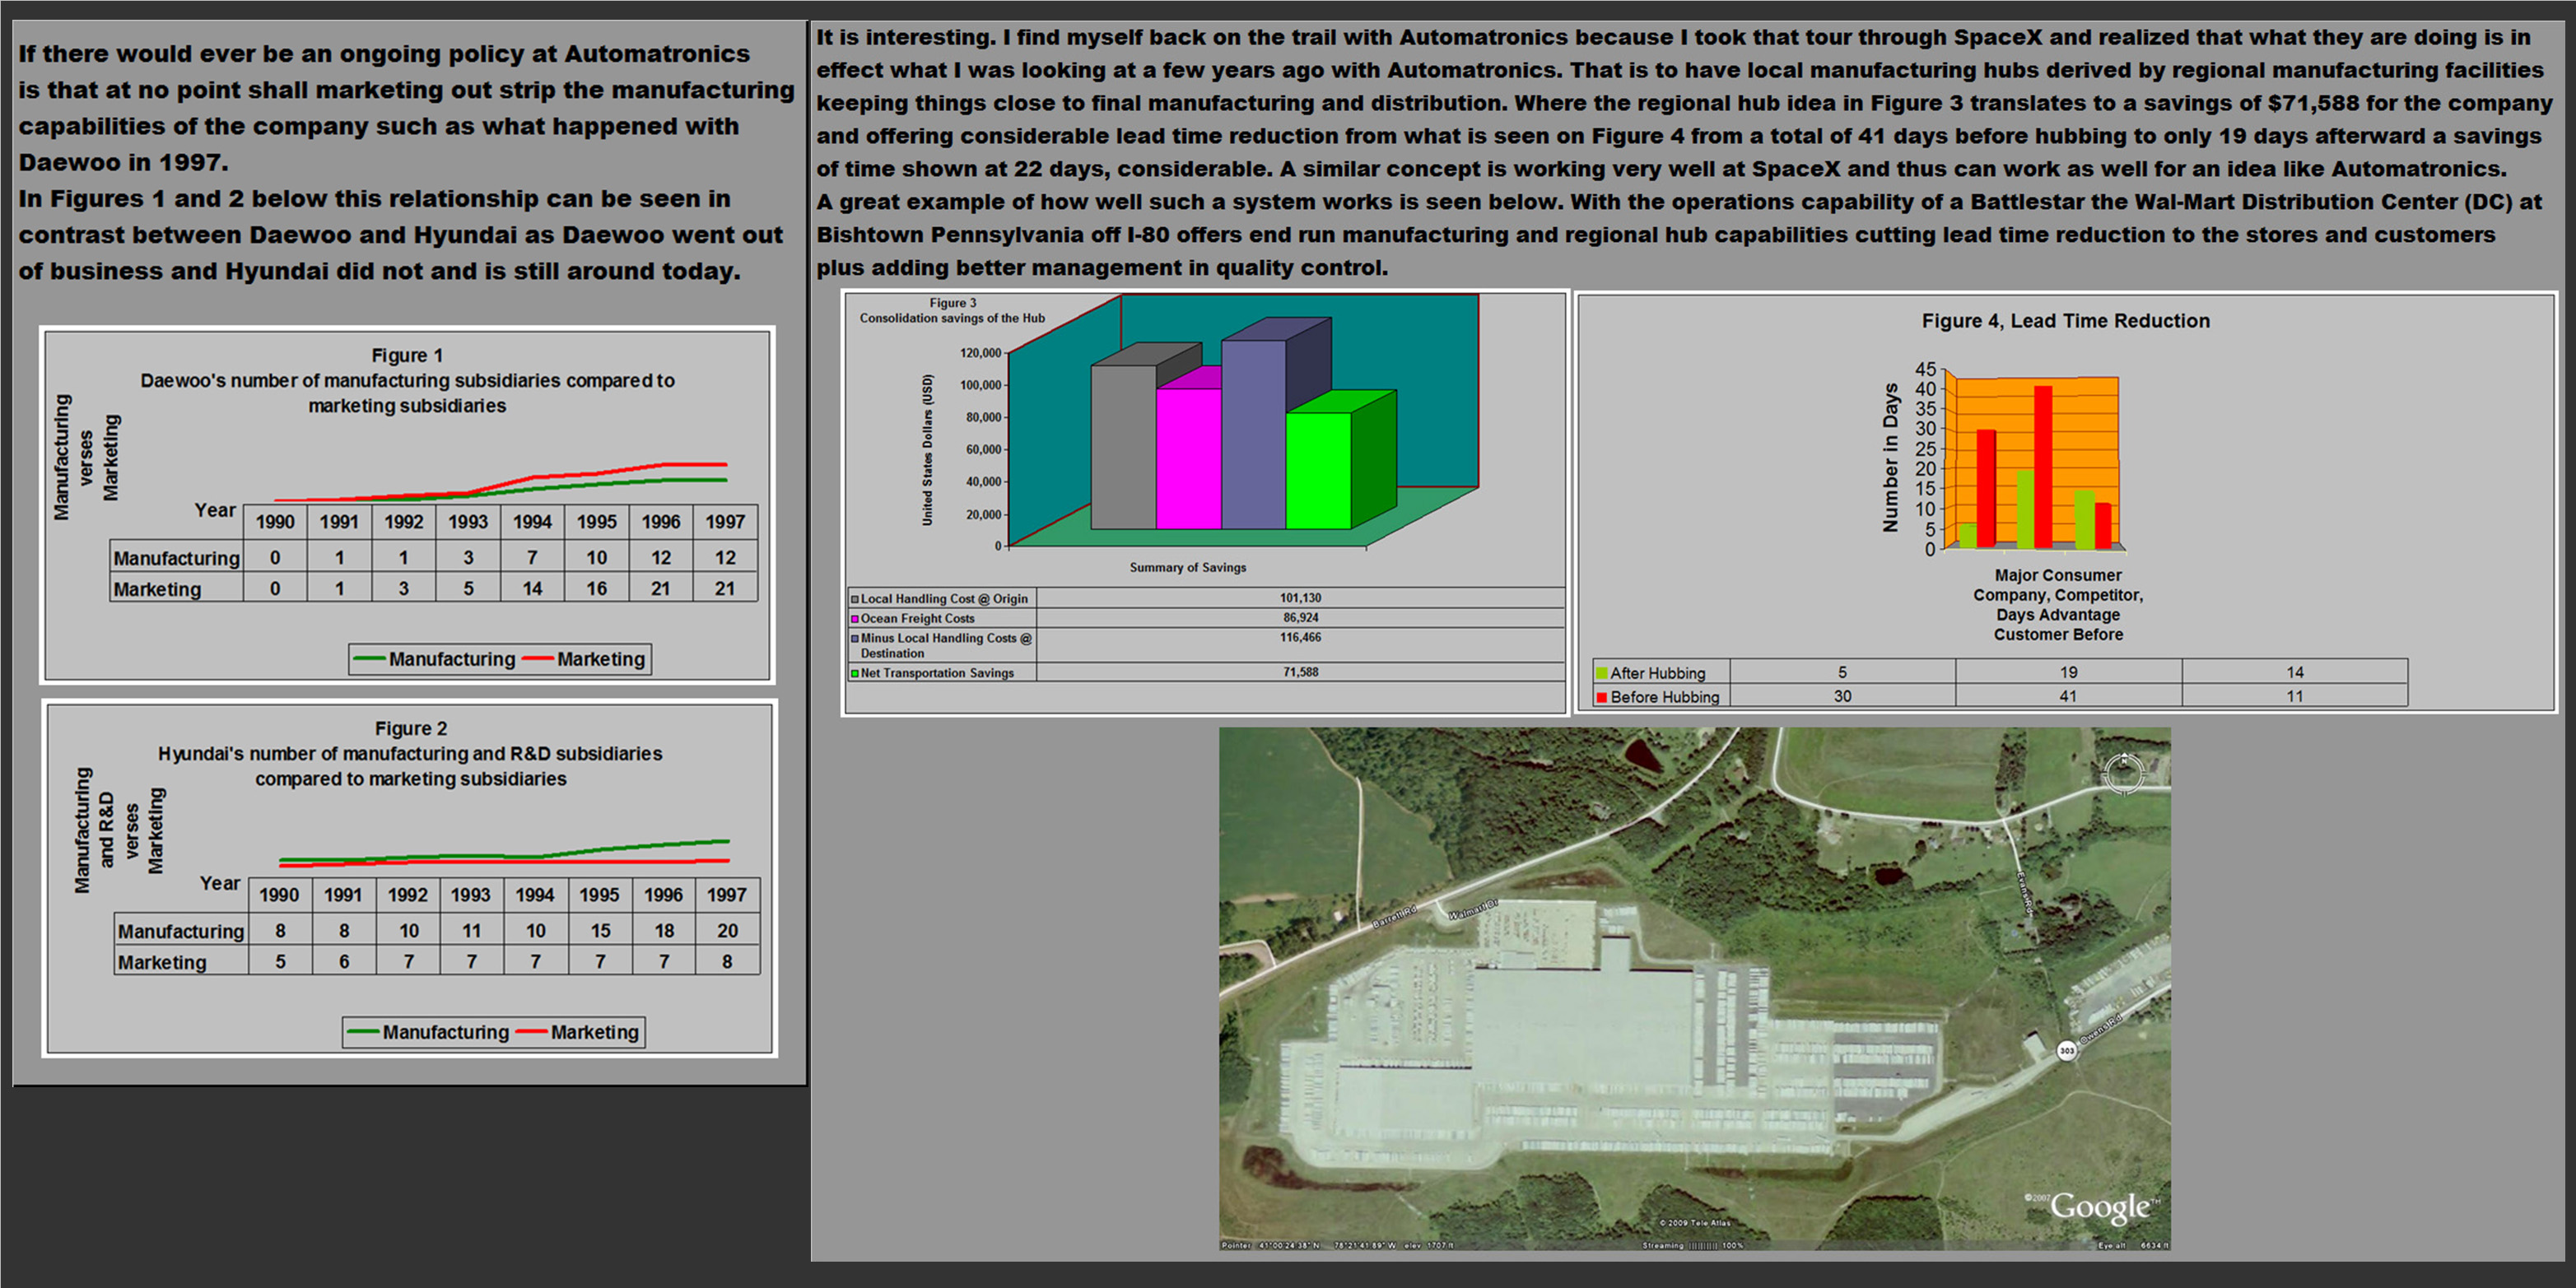Click the value 116,466 in Figure 3 table
The height and width of the screenshot is (1288, 2576).
pyautogui.click(x=1300, y=637)
